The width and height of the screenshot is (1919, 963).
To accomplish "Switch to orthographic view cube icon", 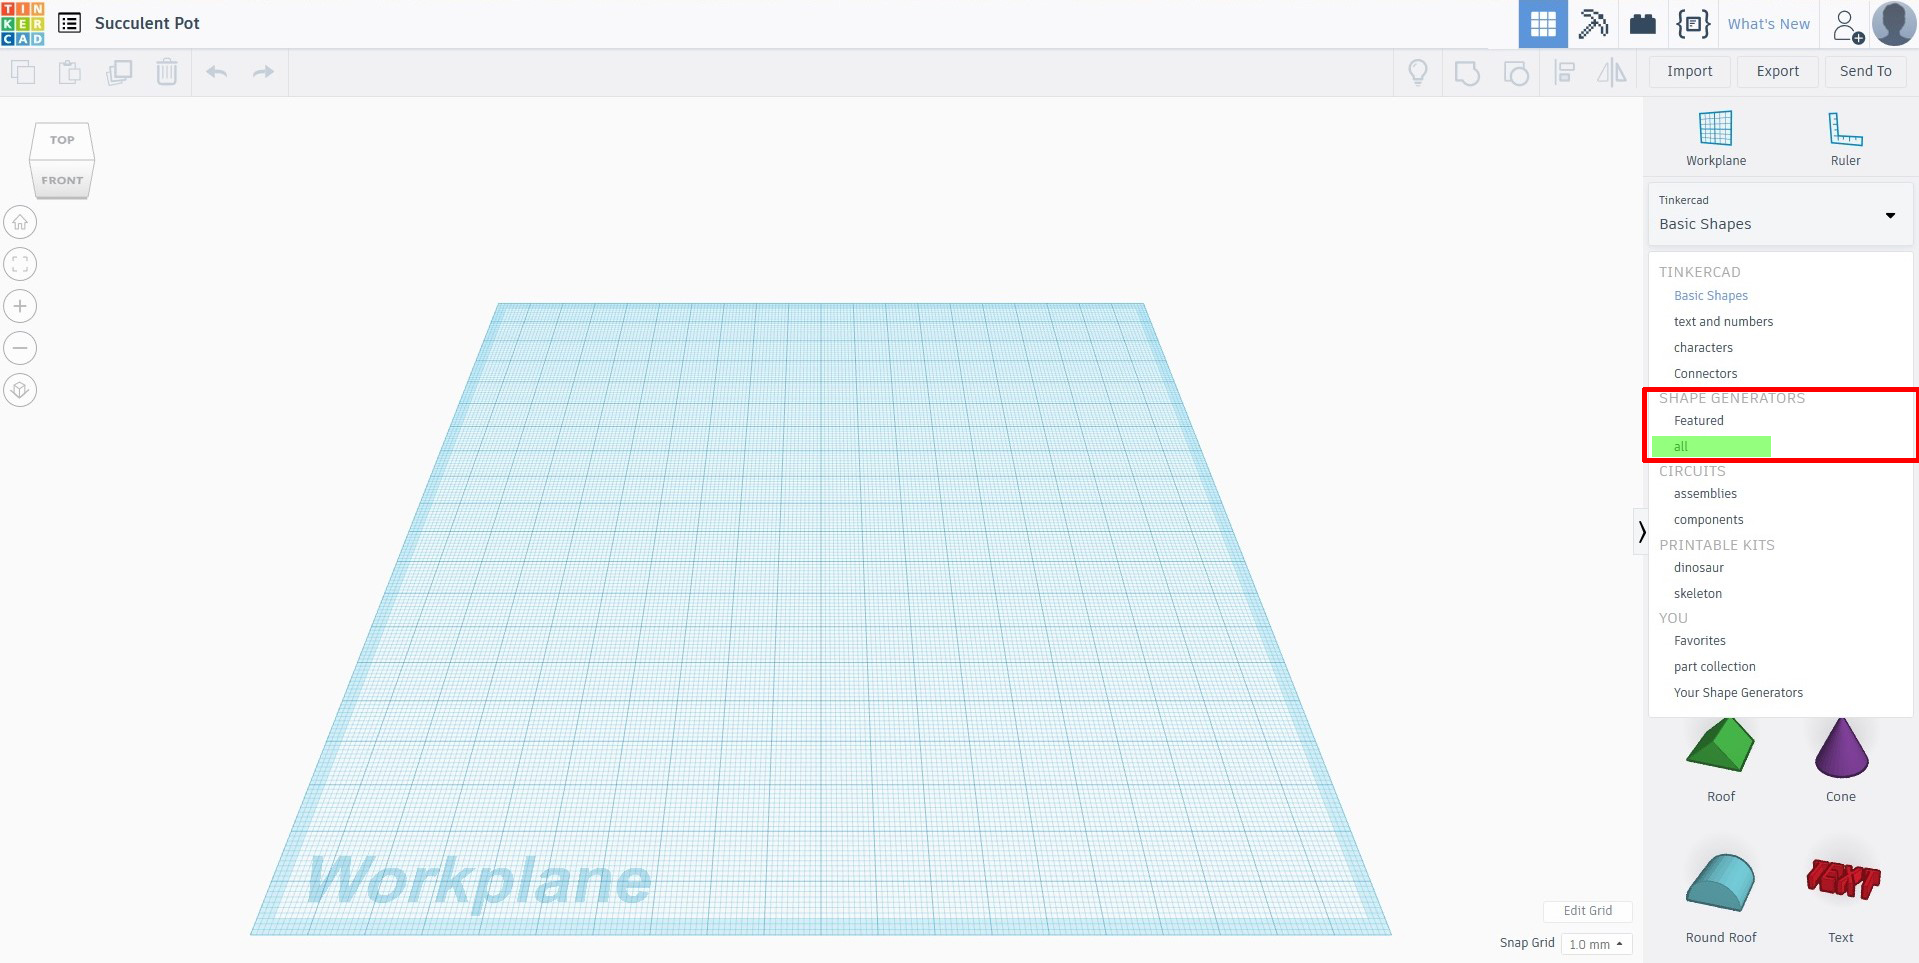I will click(20, 390).
